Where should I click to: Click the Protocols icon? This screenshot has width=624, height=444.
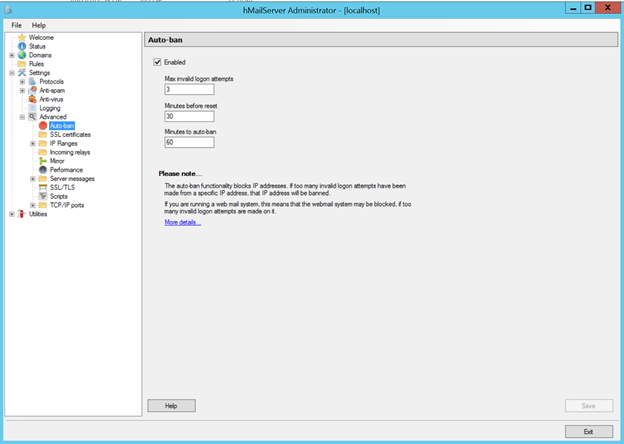pos(32,82)
